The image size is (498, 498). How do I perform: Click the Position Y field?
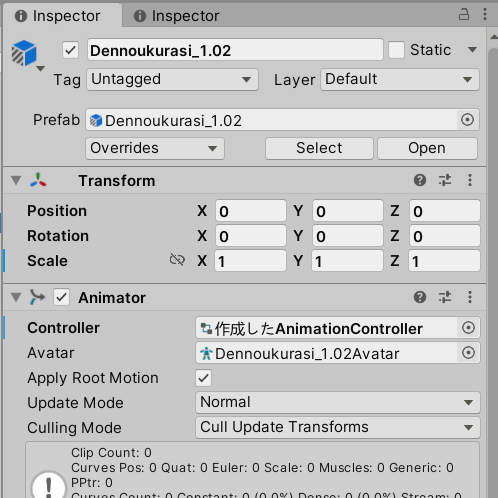coord(348,211)
